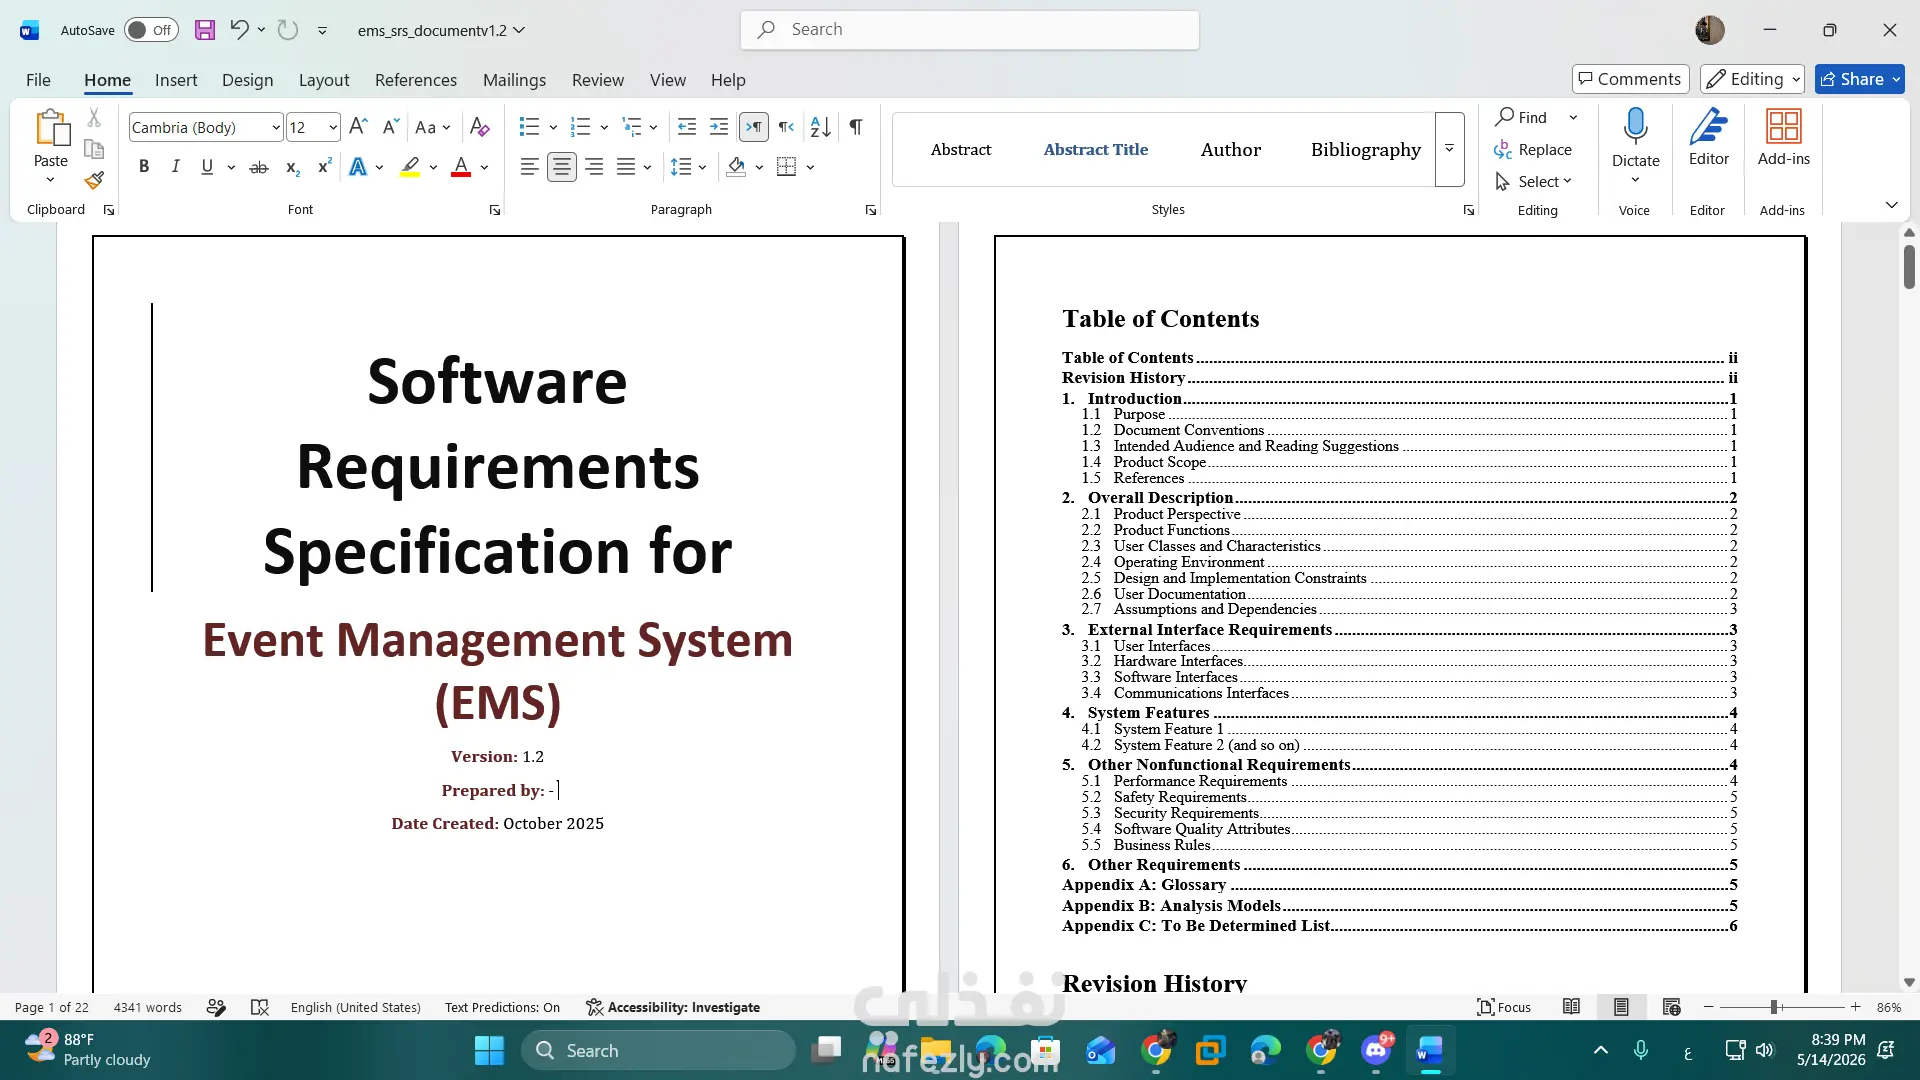Undo the last action
Screen dimensions: 1920x1080
click(238, 30)
